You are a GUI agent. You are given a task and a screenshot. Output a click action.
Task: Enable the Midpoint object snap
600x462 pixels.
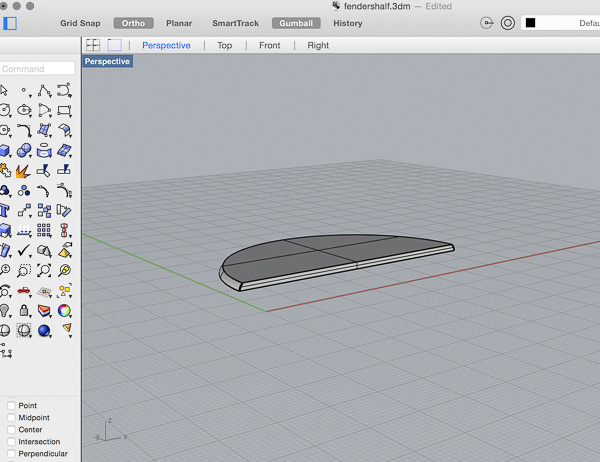click(x=11, y=417)
